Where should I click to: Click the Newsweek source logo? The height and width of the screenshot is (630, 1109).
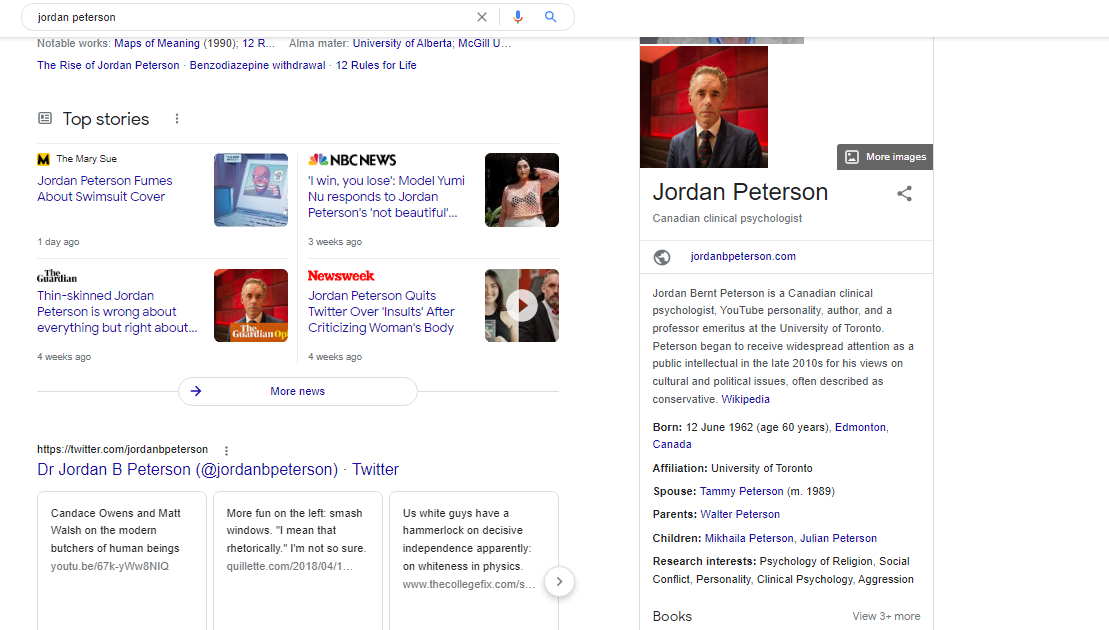point(341,276)
